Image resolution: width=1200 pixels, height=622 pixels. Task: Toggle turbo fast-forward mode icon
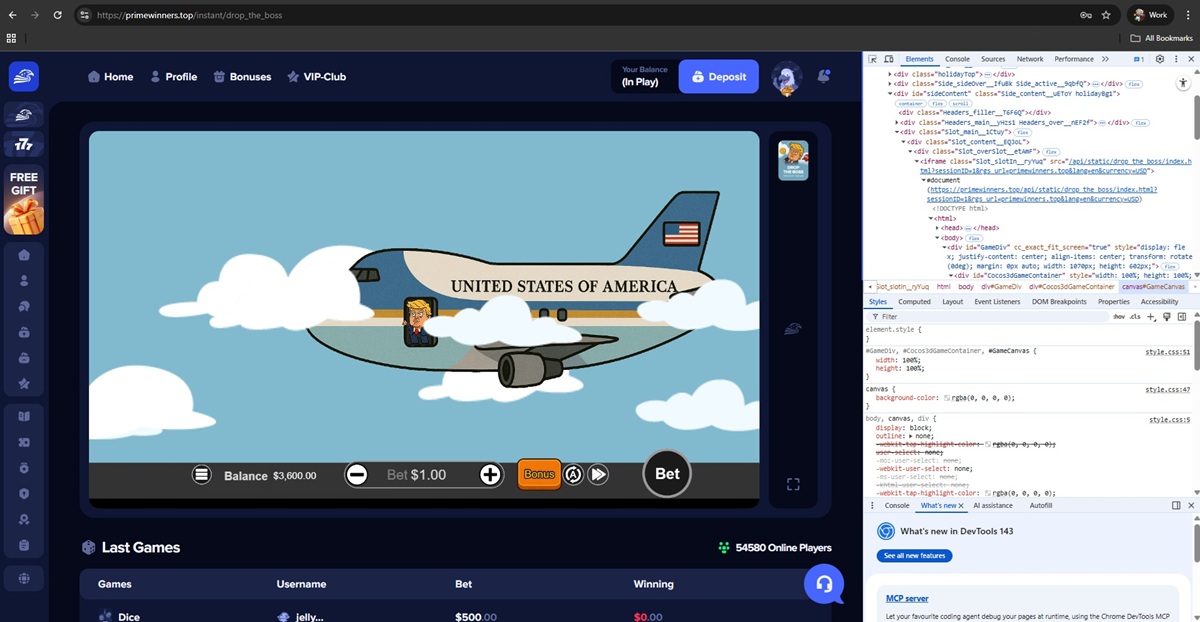click(x=598, y=475)
